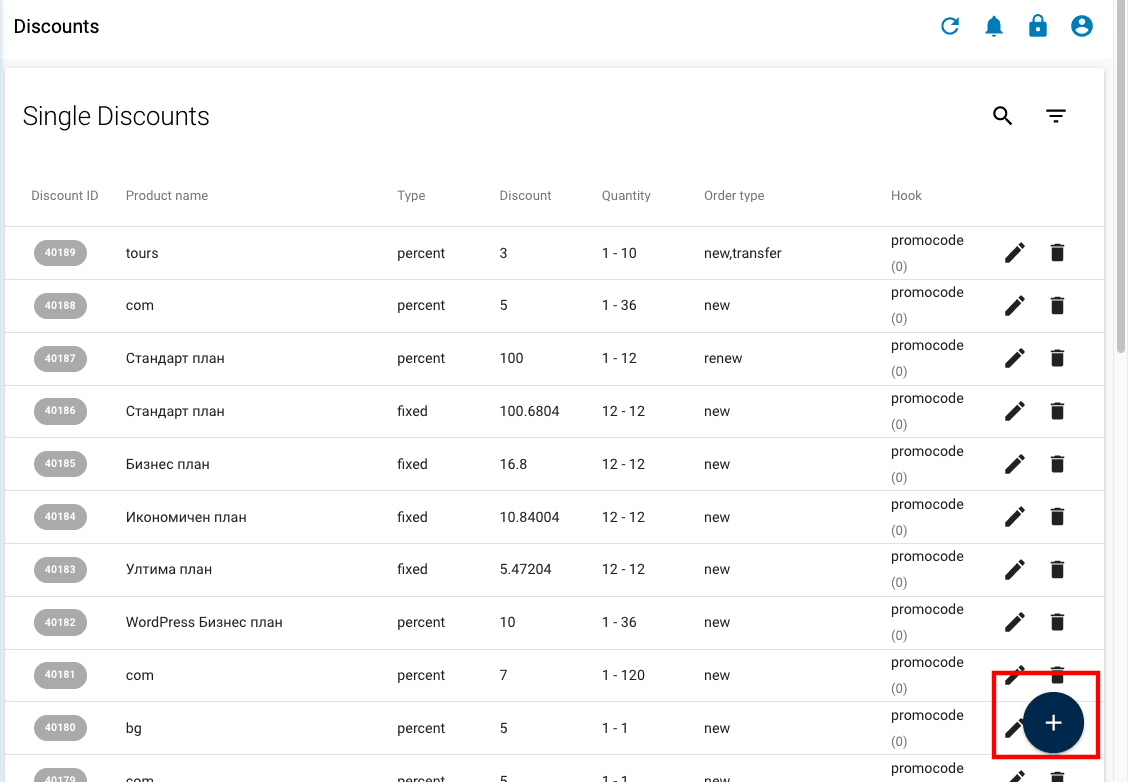Image resolution: width=1128 pixels, height=782 pixels.
Task: Open the search for single discounts
Action: 1002,116
